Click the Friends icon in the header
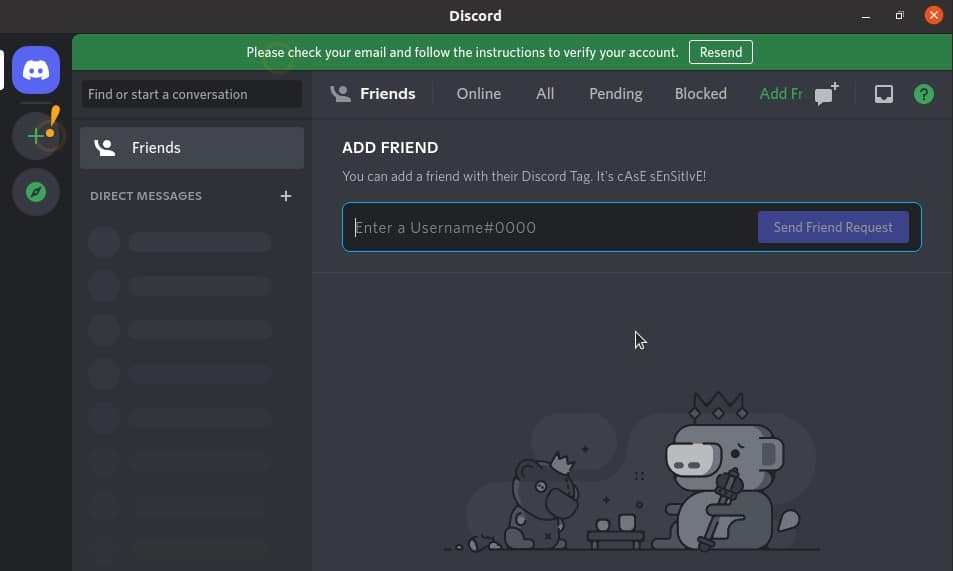The height and width of the screenshot is (571, 953). click(x=340, y=94)
